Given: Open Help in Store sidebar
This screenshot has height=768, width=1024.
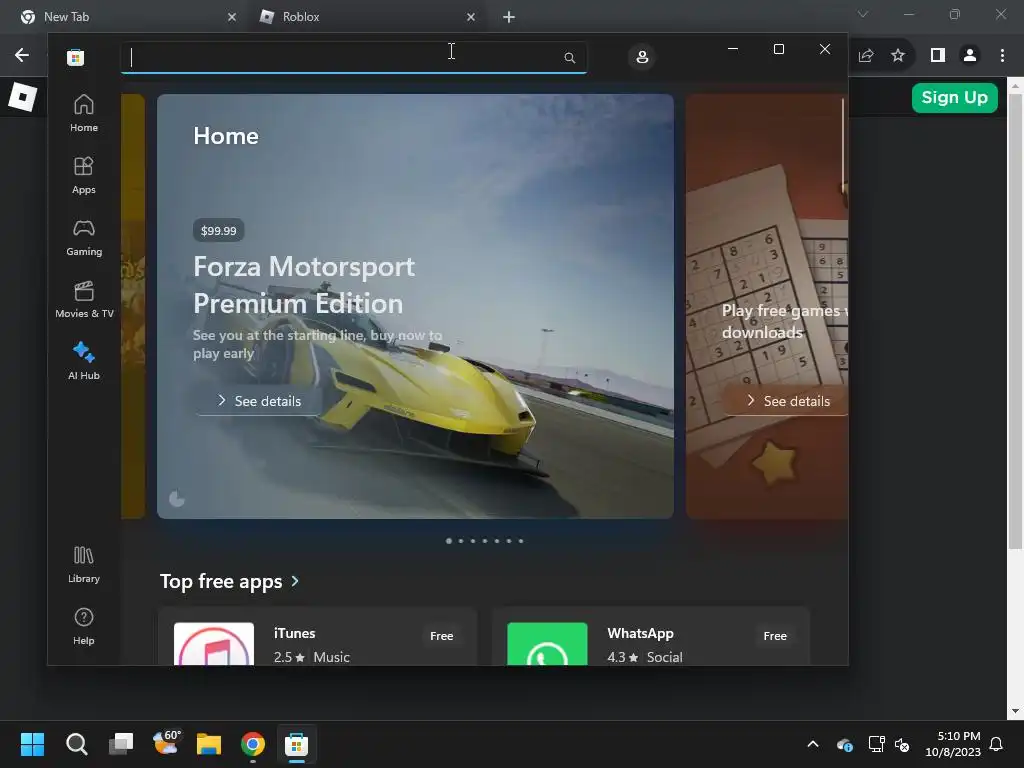Looking at the screenshot, I should point(84,626).
